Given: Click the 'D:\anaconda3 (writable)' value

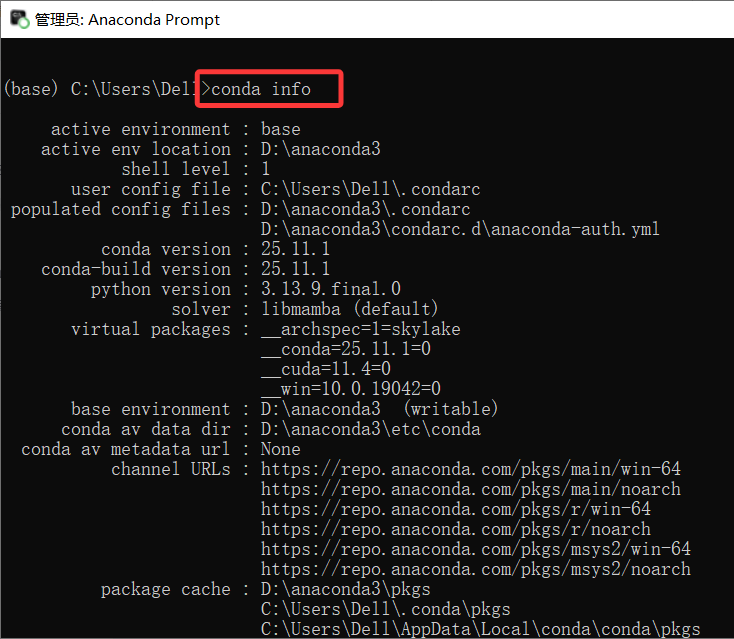Looking at the screenshot, I should click(x=379, y=409).
